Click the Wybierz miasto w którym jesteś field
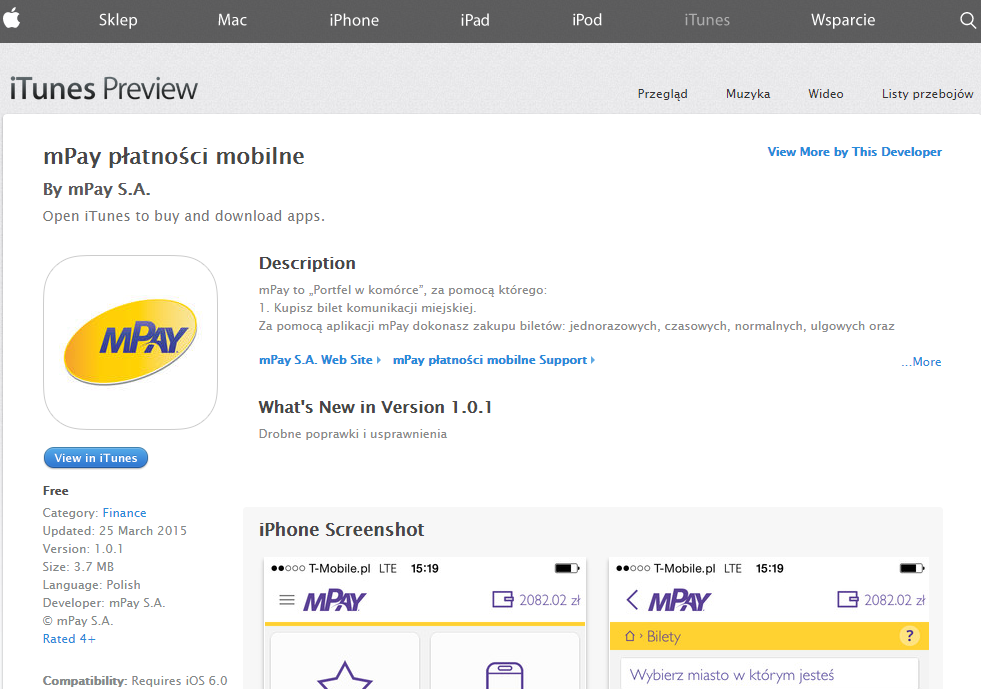The image size is (981, 689). tap(769, 674)
